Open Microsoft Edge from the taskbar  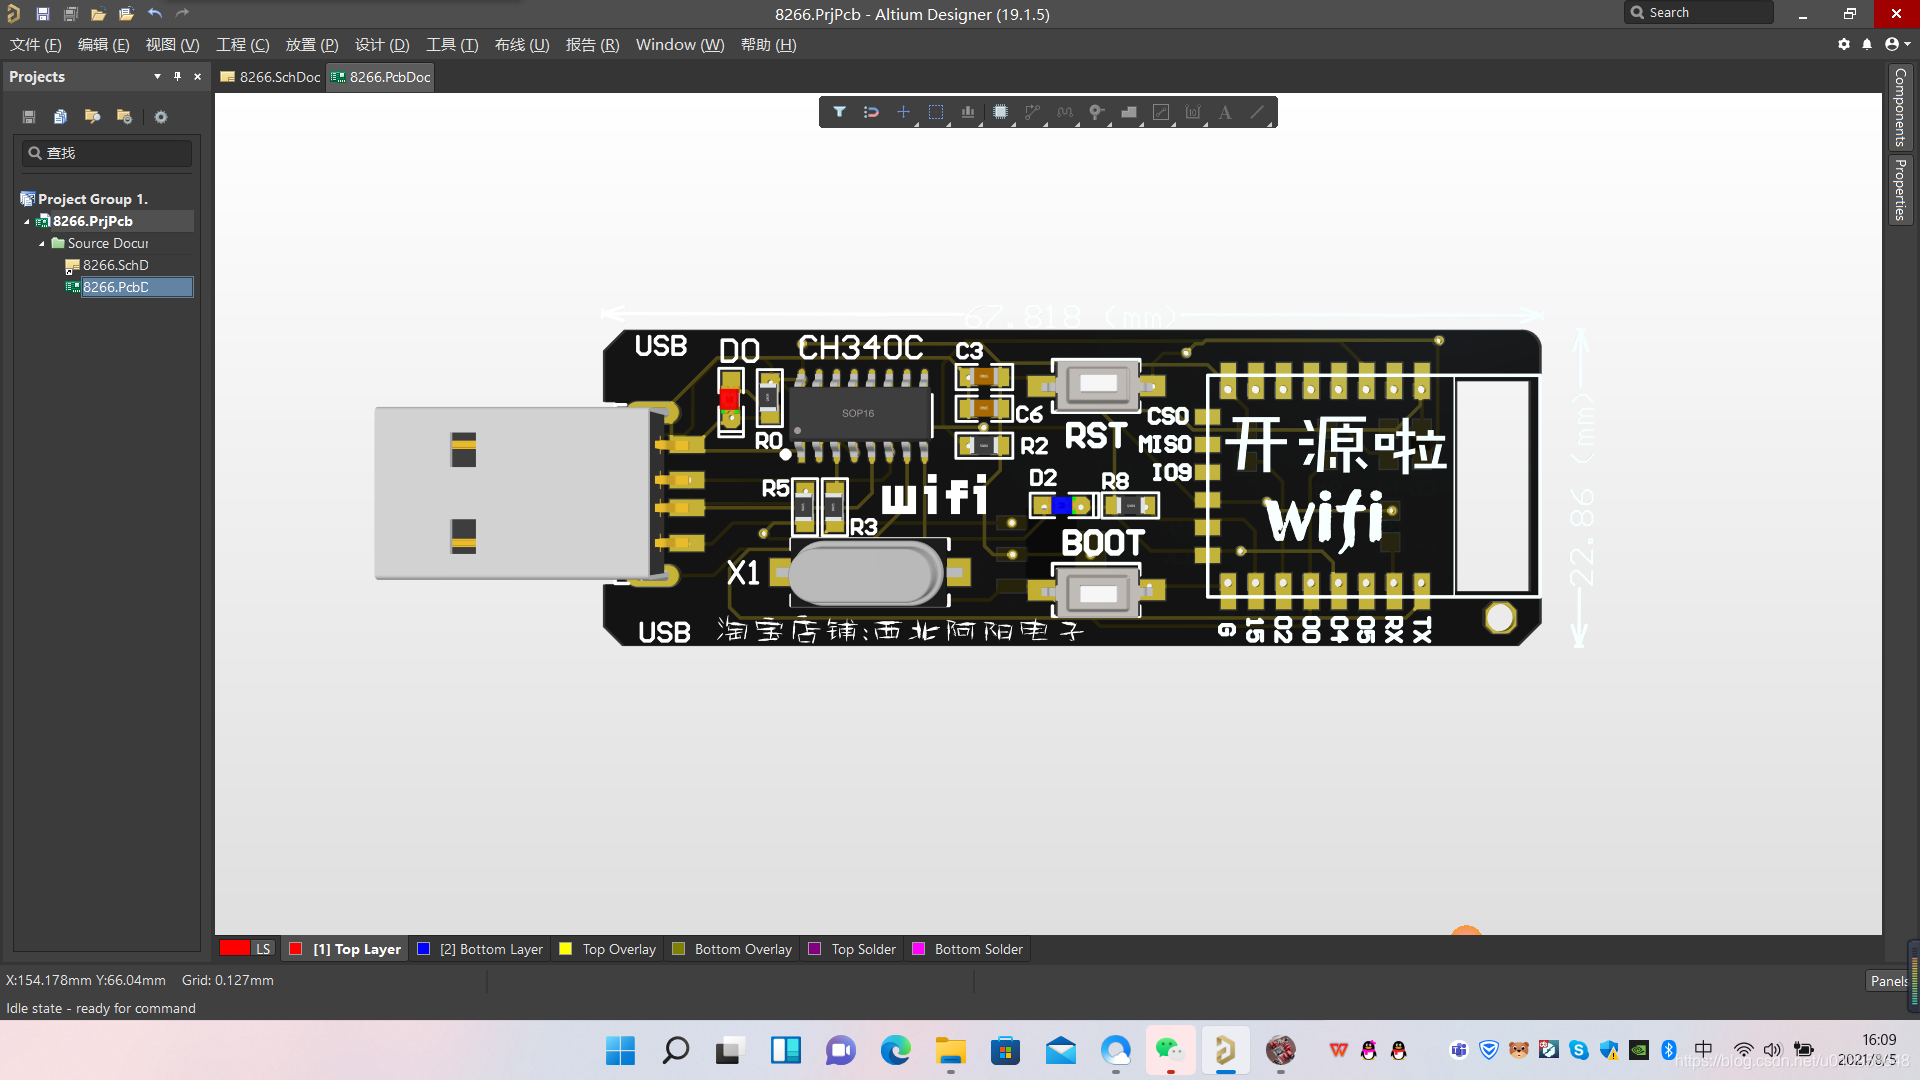tap(896, 1050)
